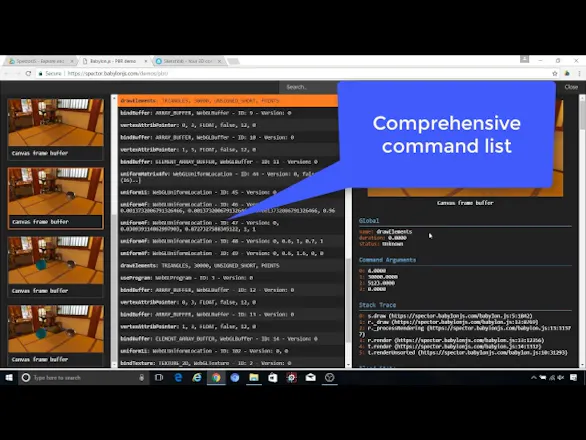Click the Secure lock icon in the address bar

coord(40,74)
